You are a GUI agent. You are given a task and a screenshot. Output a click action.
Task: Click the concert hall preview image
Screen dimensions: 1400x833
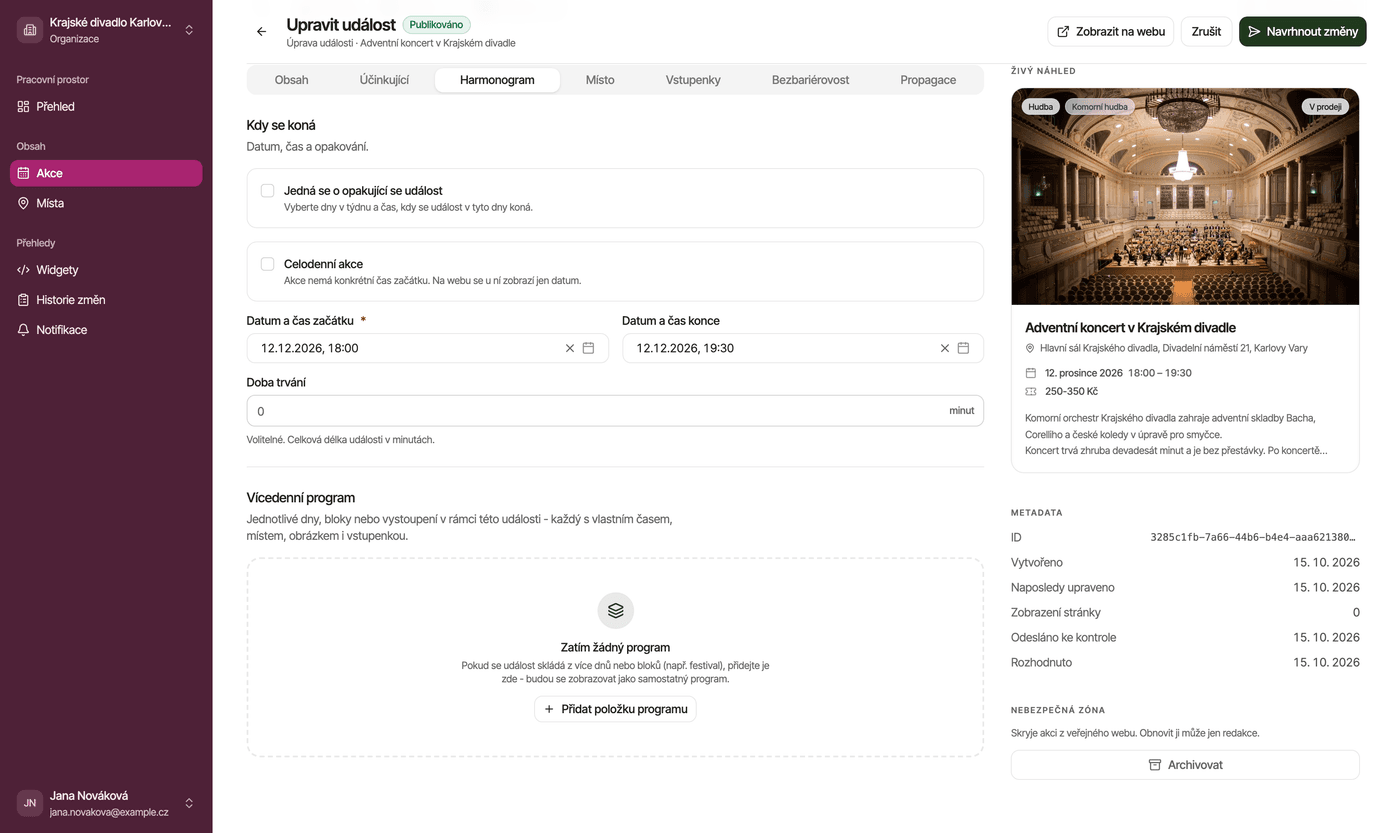pyautogui.click(x=1185, y=196)
